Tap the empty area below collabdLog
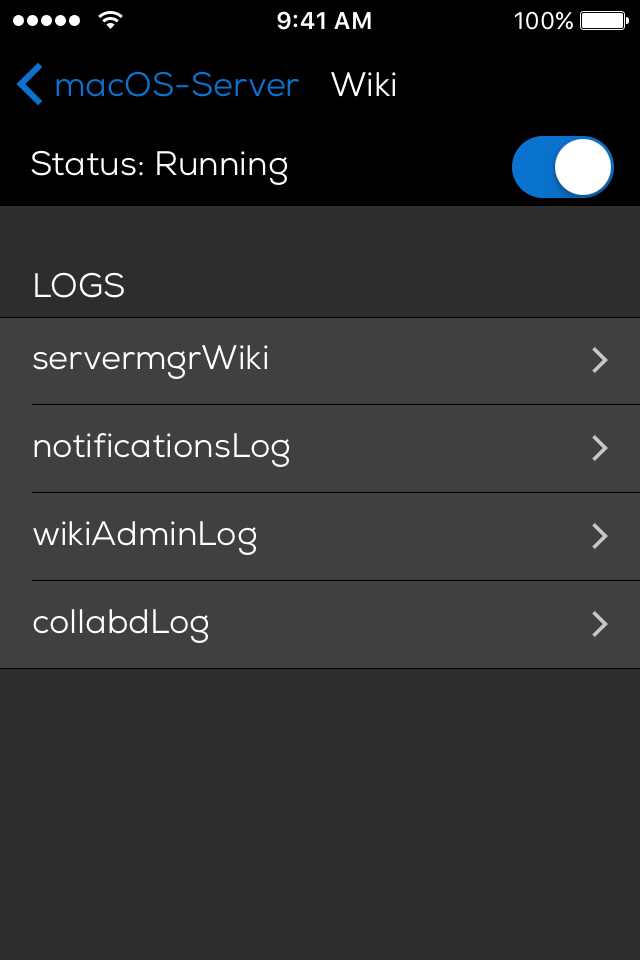The image size is (640, 960). (320, 810)
